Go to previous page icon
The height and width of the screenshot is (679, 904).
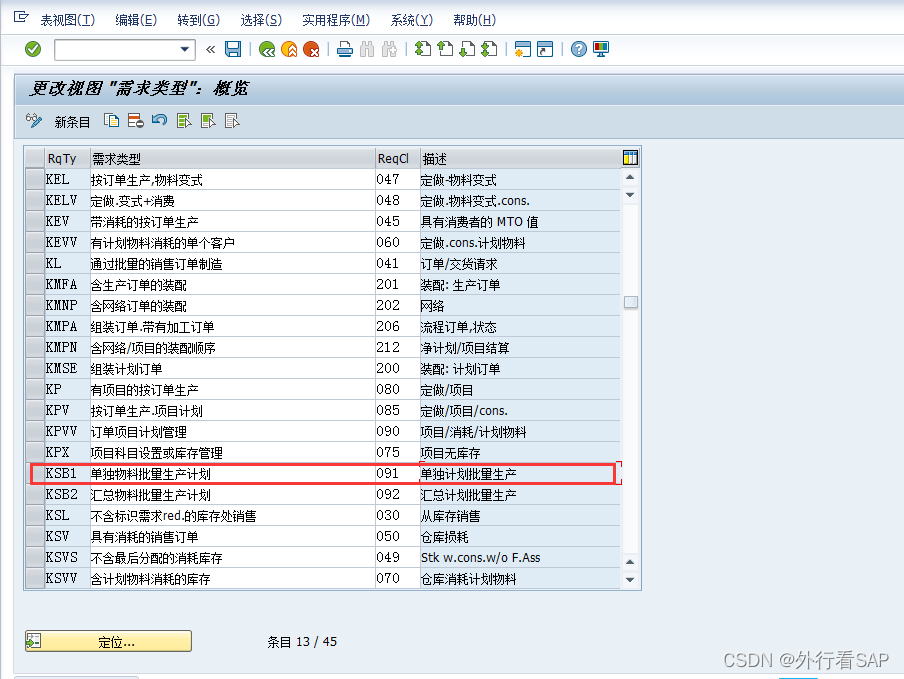point(445,49)
